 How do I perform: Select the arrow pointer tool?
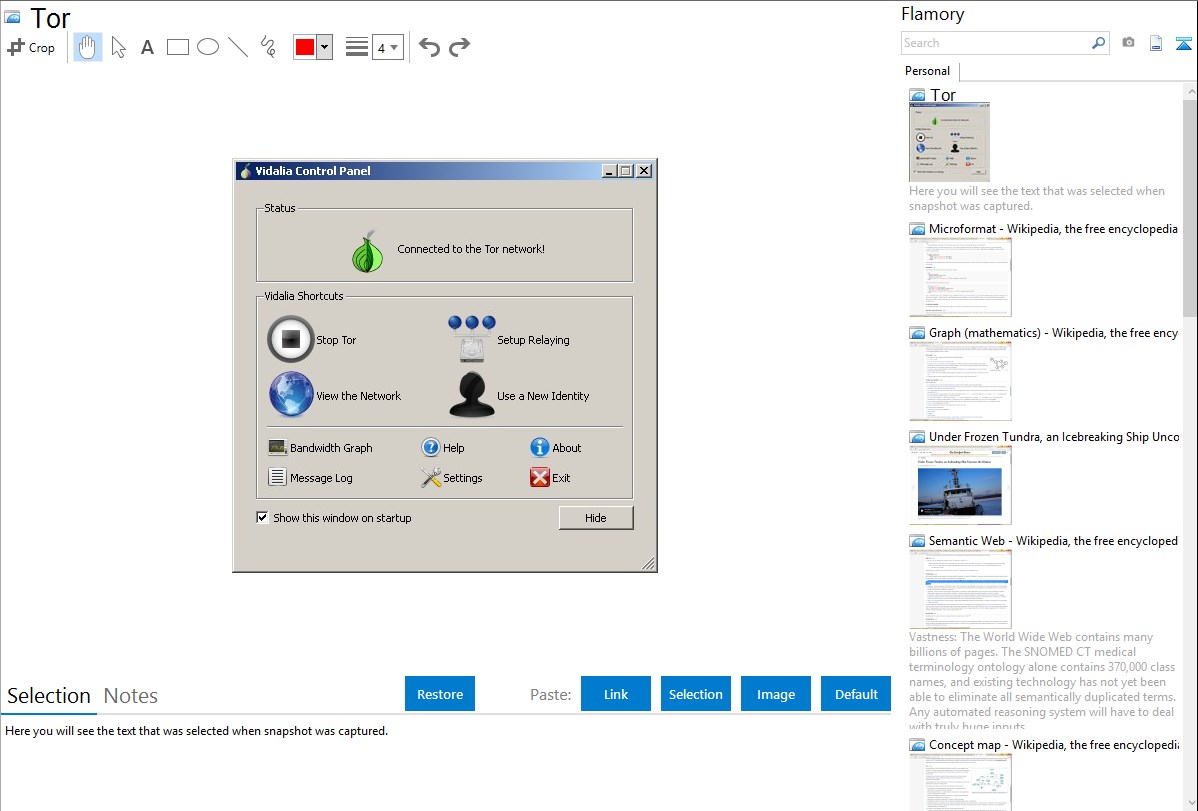pos(118,47)
